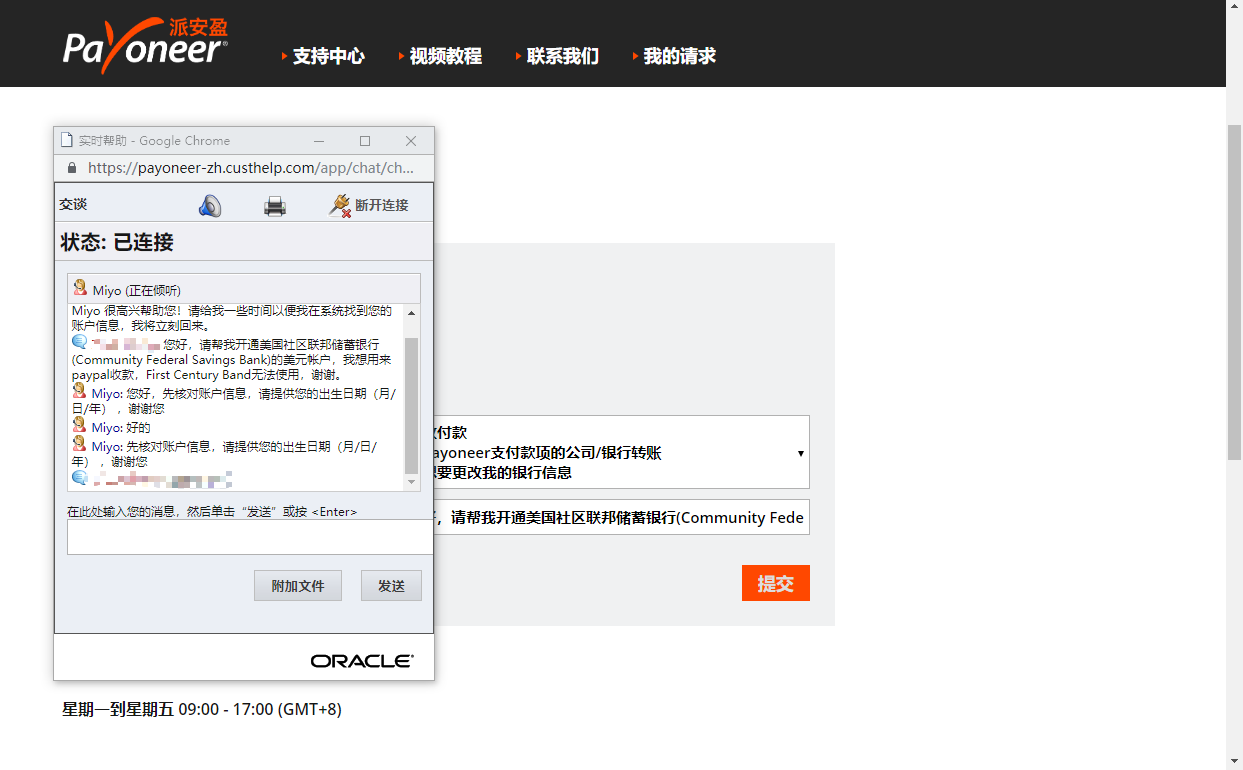Print the chat using the printer icon
The height and width of the screenshot is (770, 1243).
click(275, 206)
